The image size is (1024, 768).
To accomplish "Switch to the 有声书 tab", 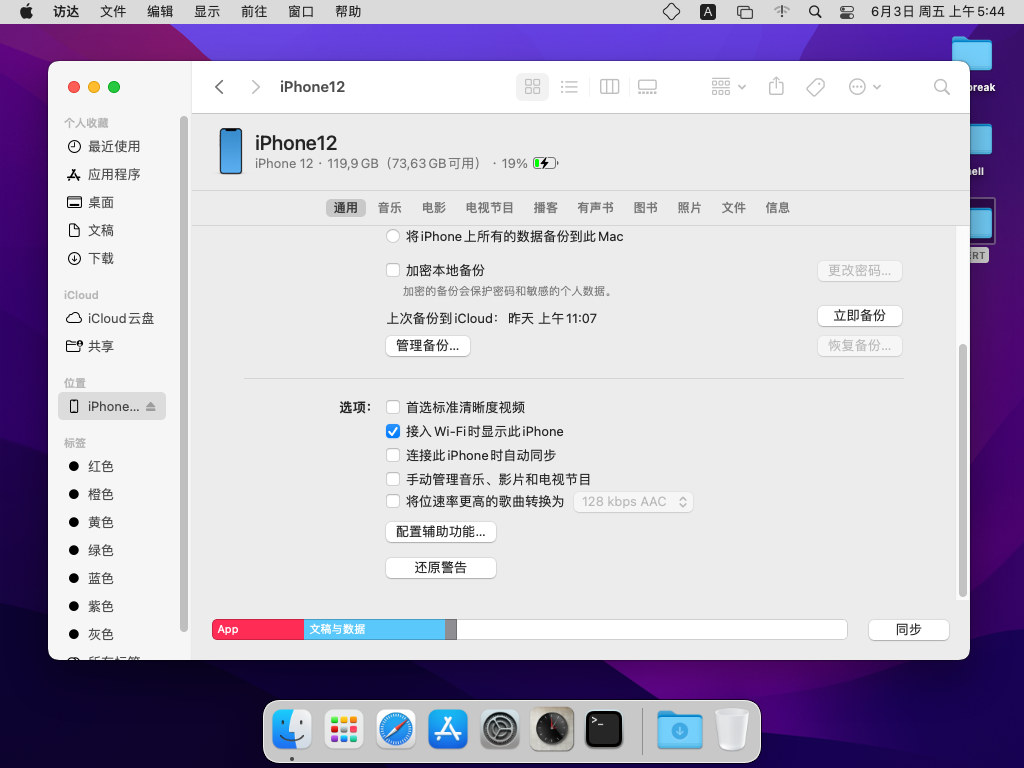I will tap(595, 208).
